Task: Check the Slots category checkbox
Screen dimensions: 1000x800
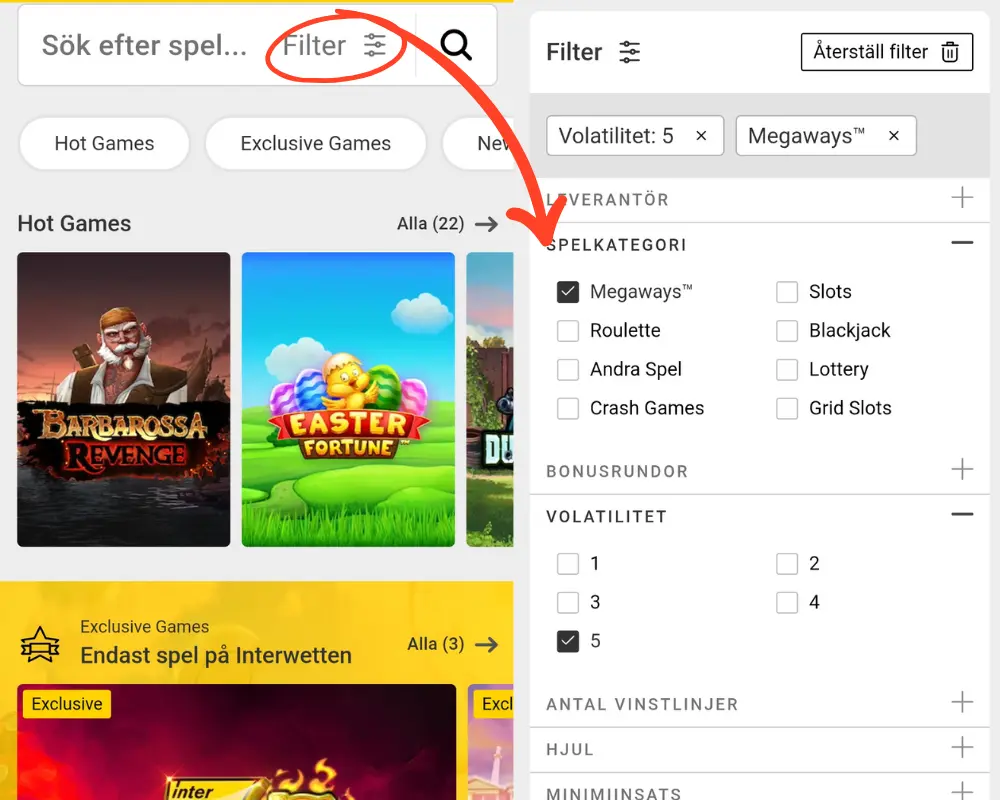Action: coord(787,292)
